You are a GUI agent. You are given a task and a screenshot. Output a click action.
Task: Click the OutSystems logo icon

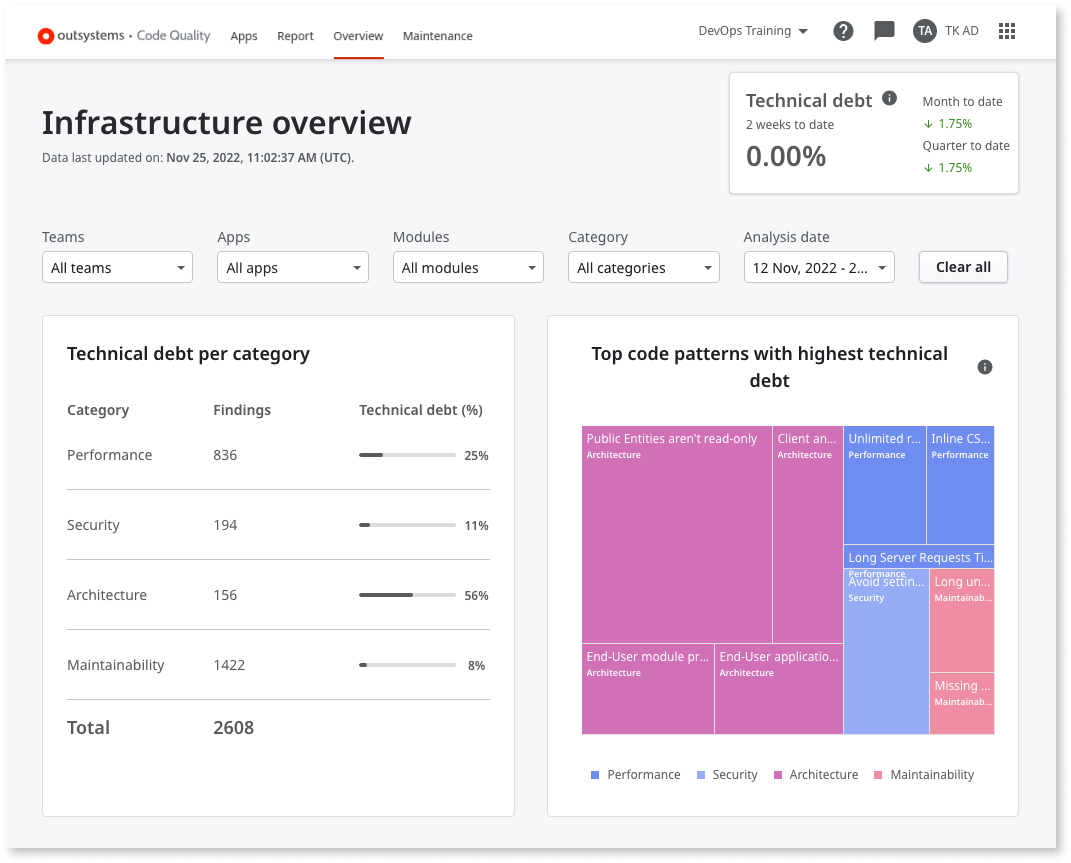tap(46, 36)
